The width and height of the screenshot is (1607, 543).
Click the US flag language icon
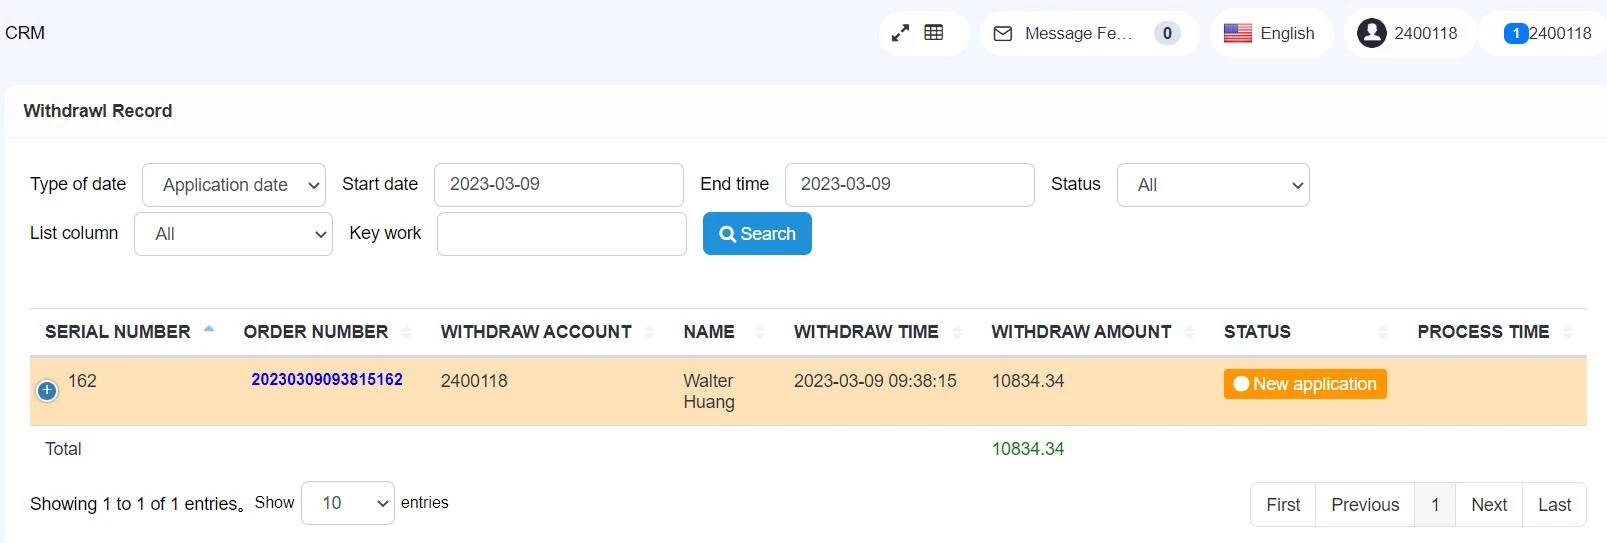tap(1237, 33)
